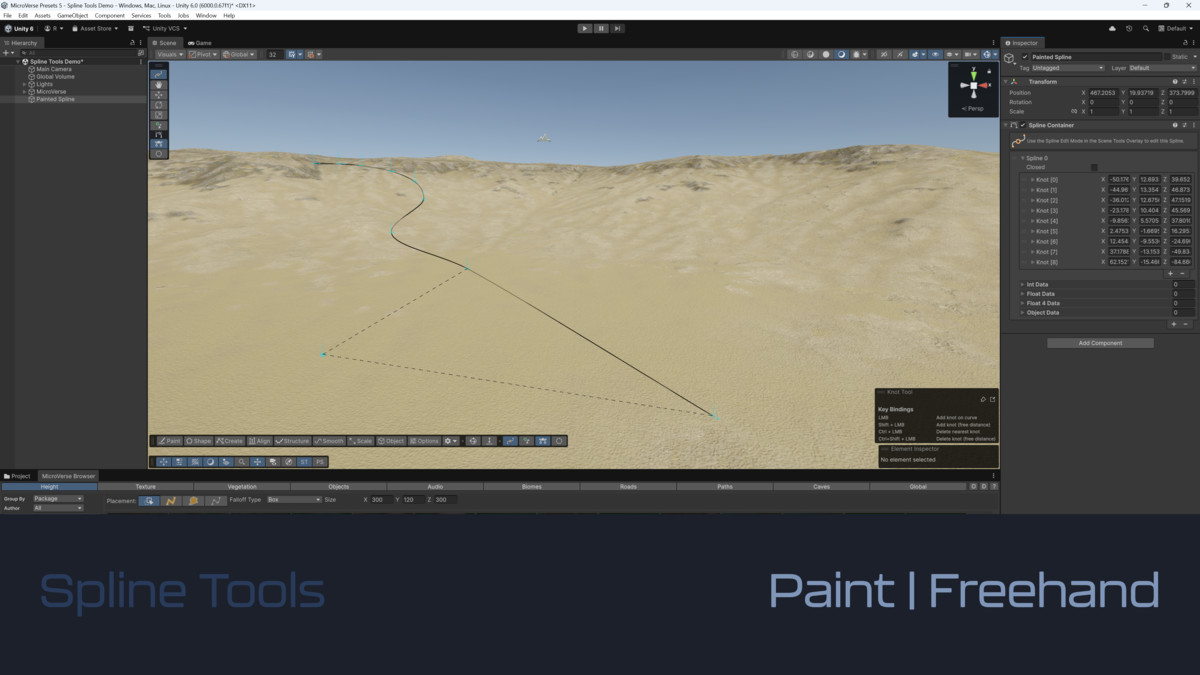Screen dimensions: 1200x675
Task: Toggle the Spline Container enabled checkbox
Action: pos(1023,125)
